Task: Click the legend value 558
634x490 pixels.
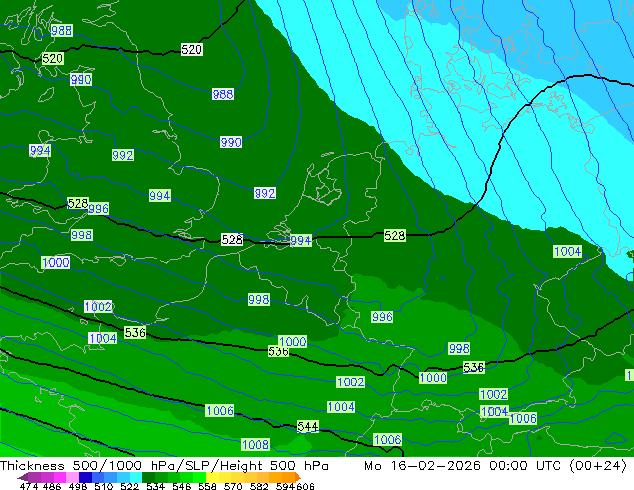Action: click(207, 486)
